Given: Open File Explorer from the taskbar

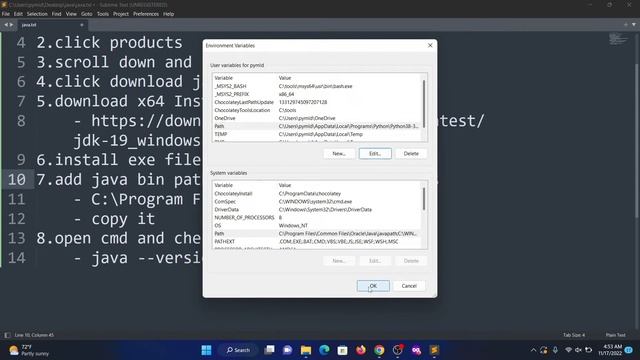Looking at the screenshot, I should tap(306, 350).
